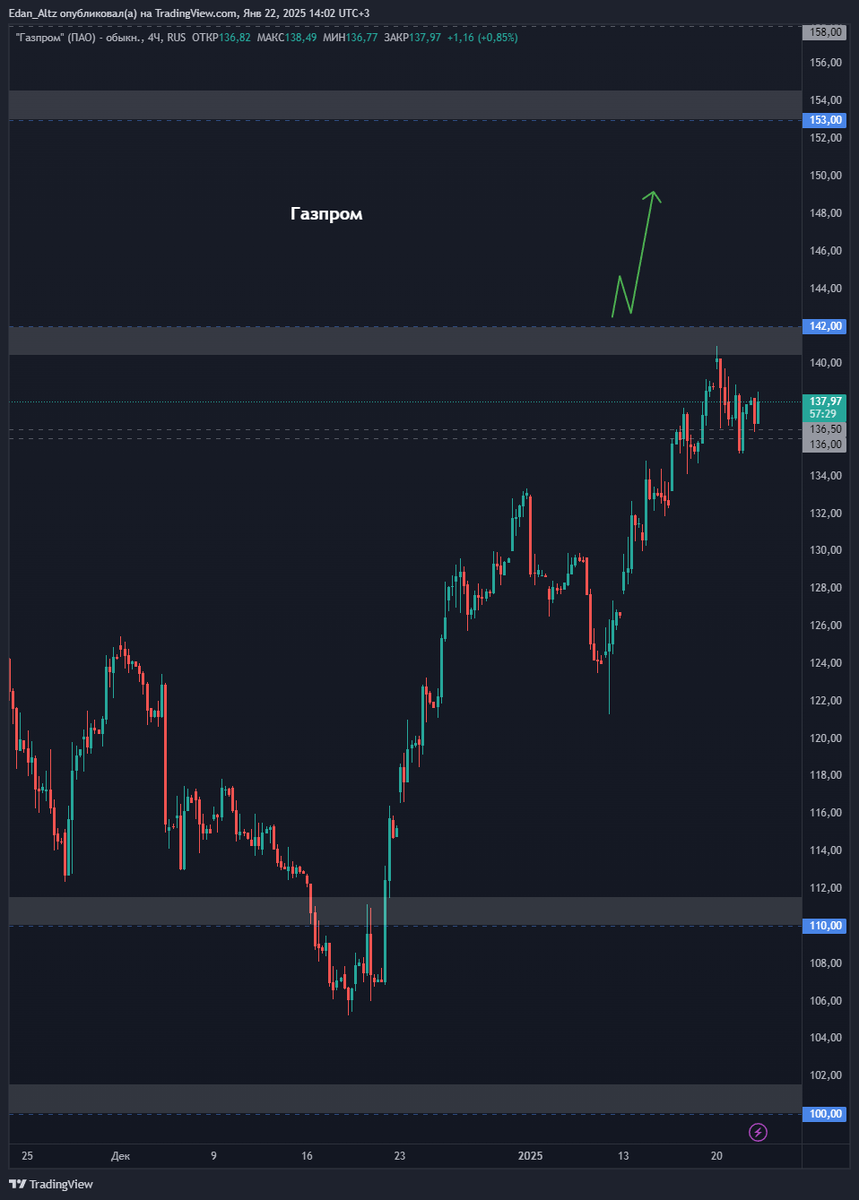Image resolution: width=859 pixels, height=1200 pixels.
Task: Click the gray resistance zone near 154
Action: pyautogui.click(x=405, y=105)
